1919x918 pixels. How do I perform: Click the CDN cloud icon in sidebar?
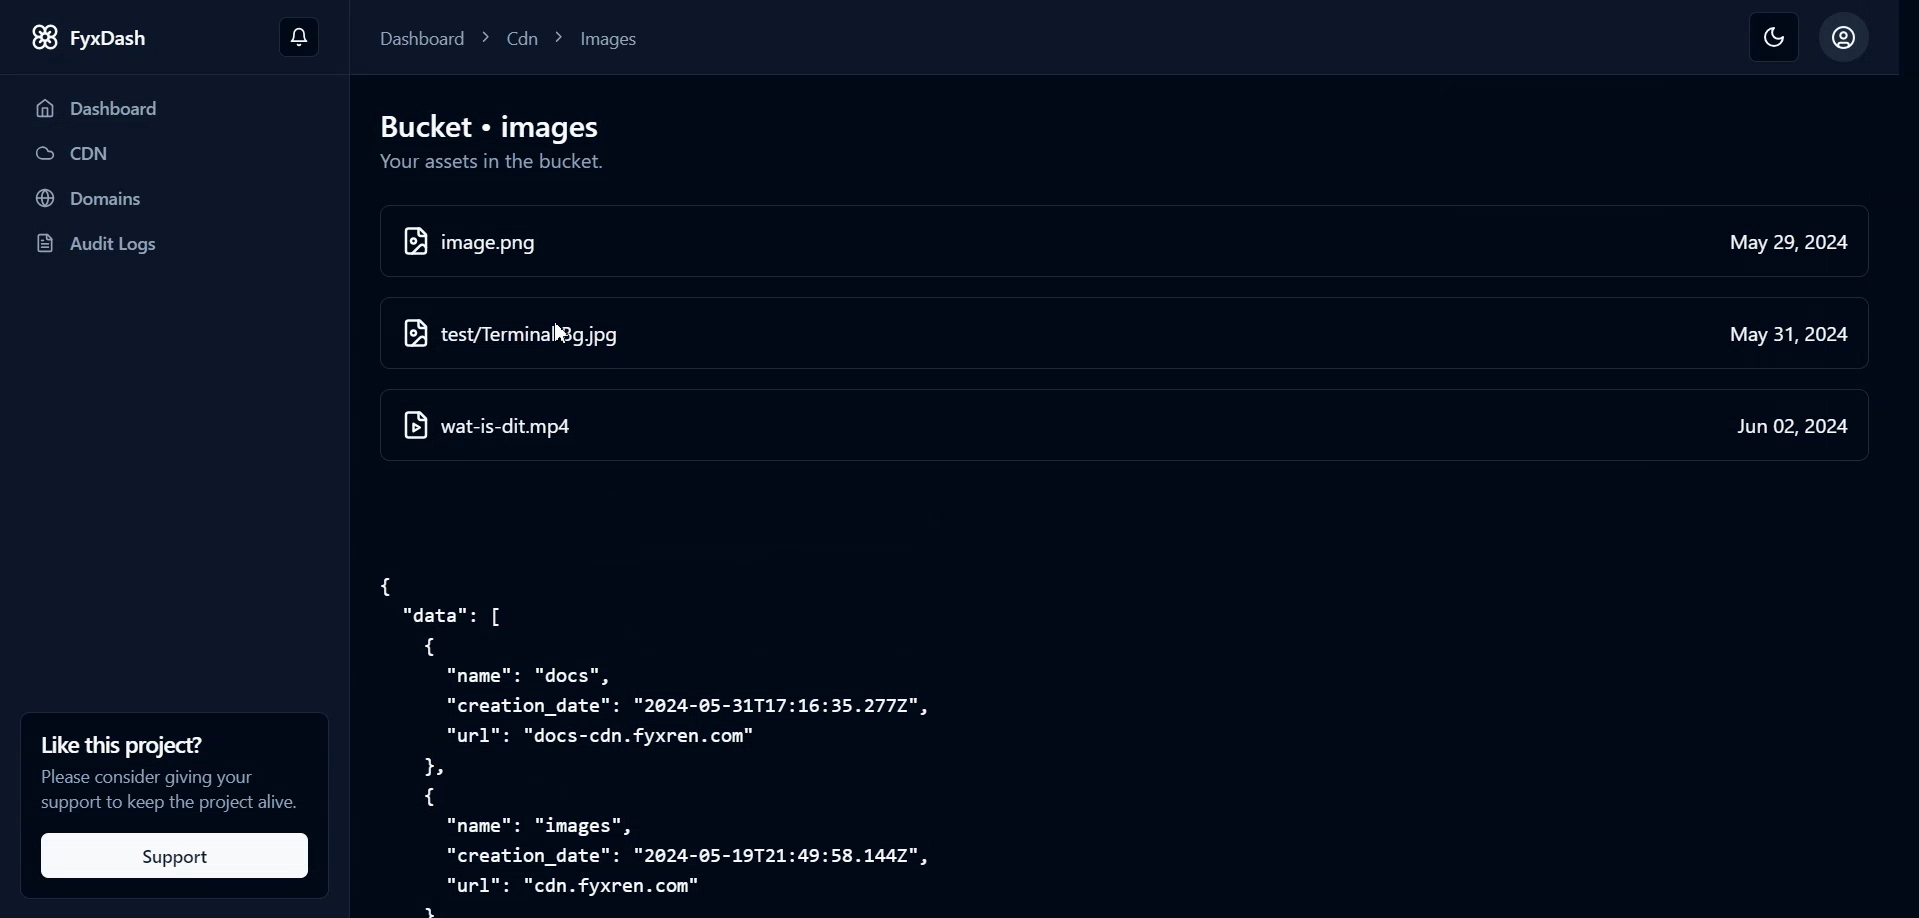[45, 154]
